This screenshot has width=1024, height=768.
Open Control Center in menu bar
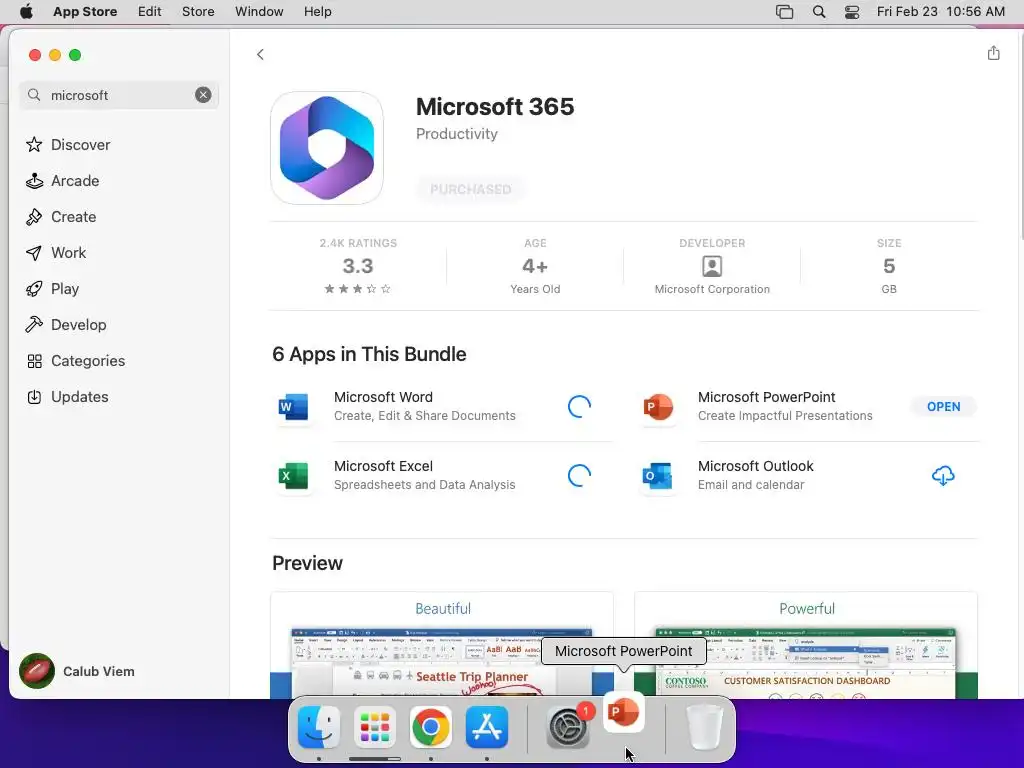tap(852, 12)
